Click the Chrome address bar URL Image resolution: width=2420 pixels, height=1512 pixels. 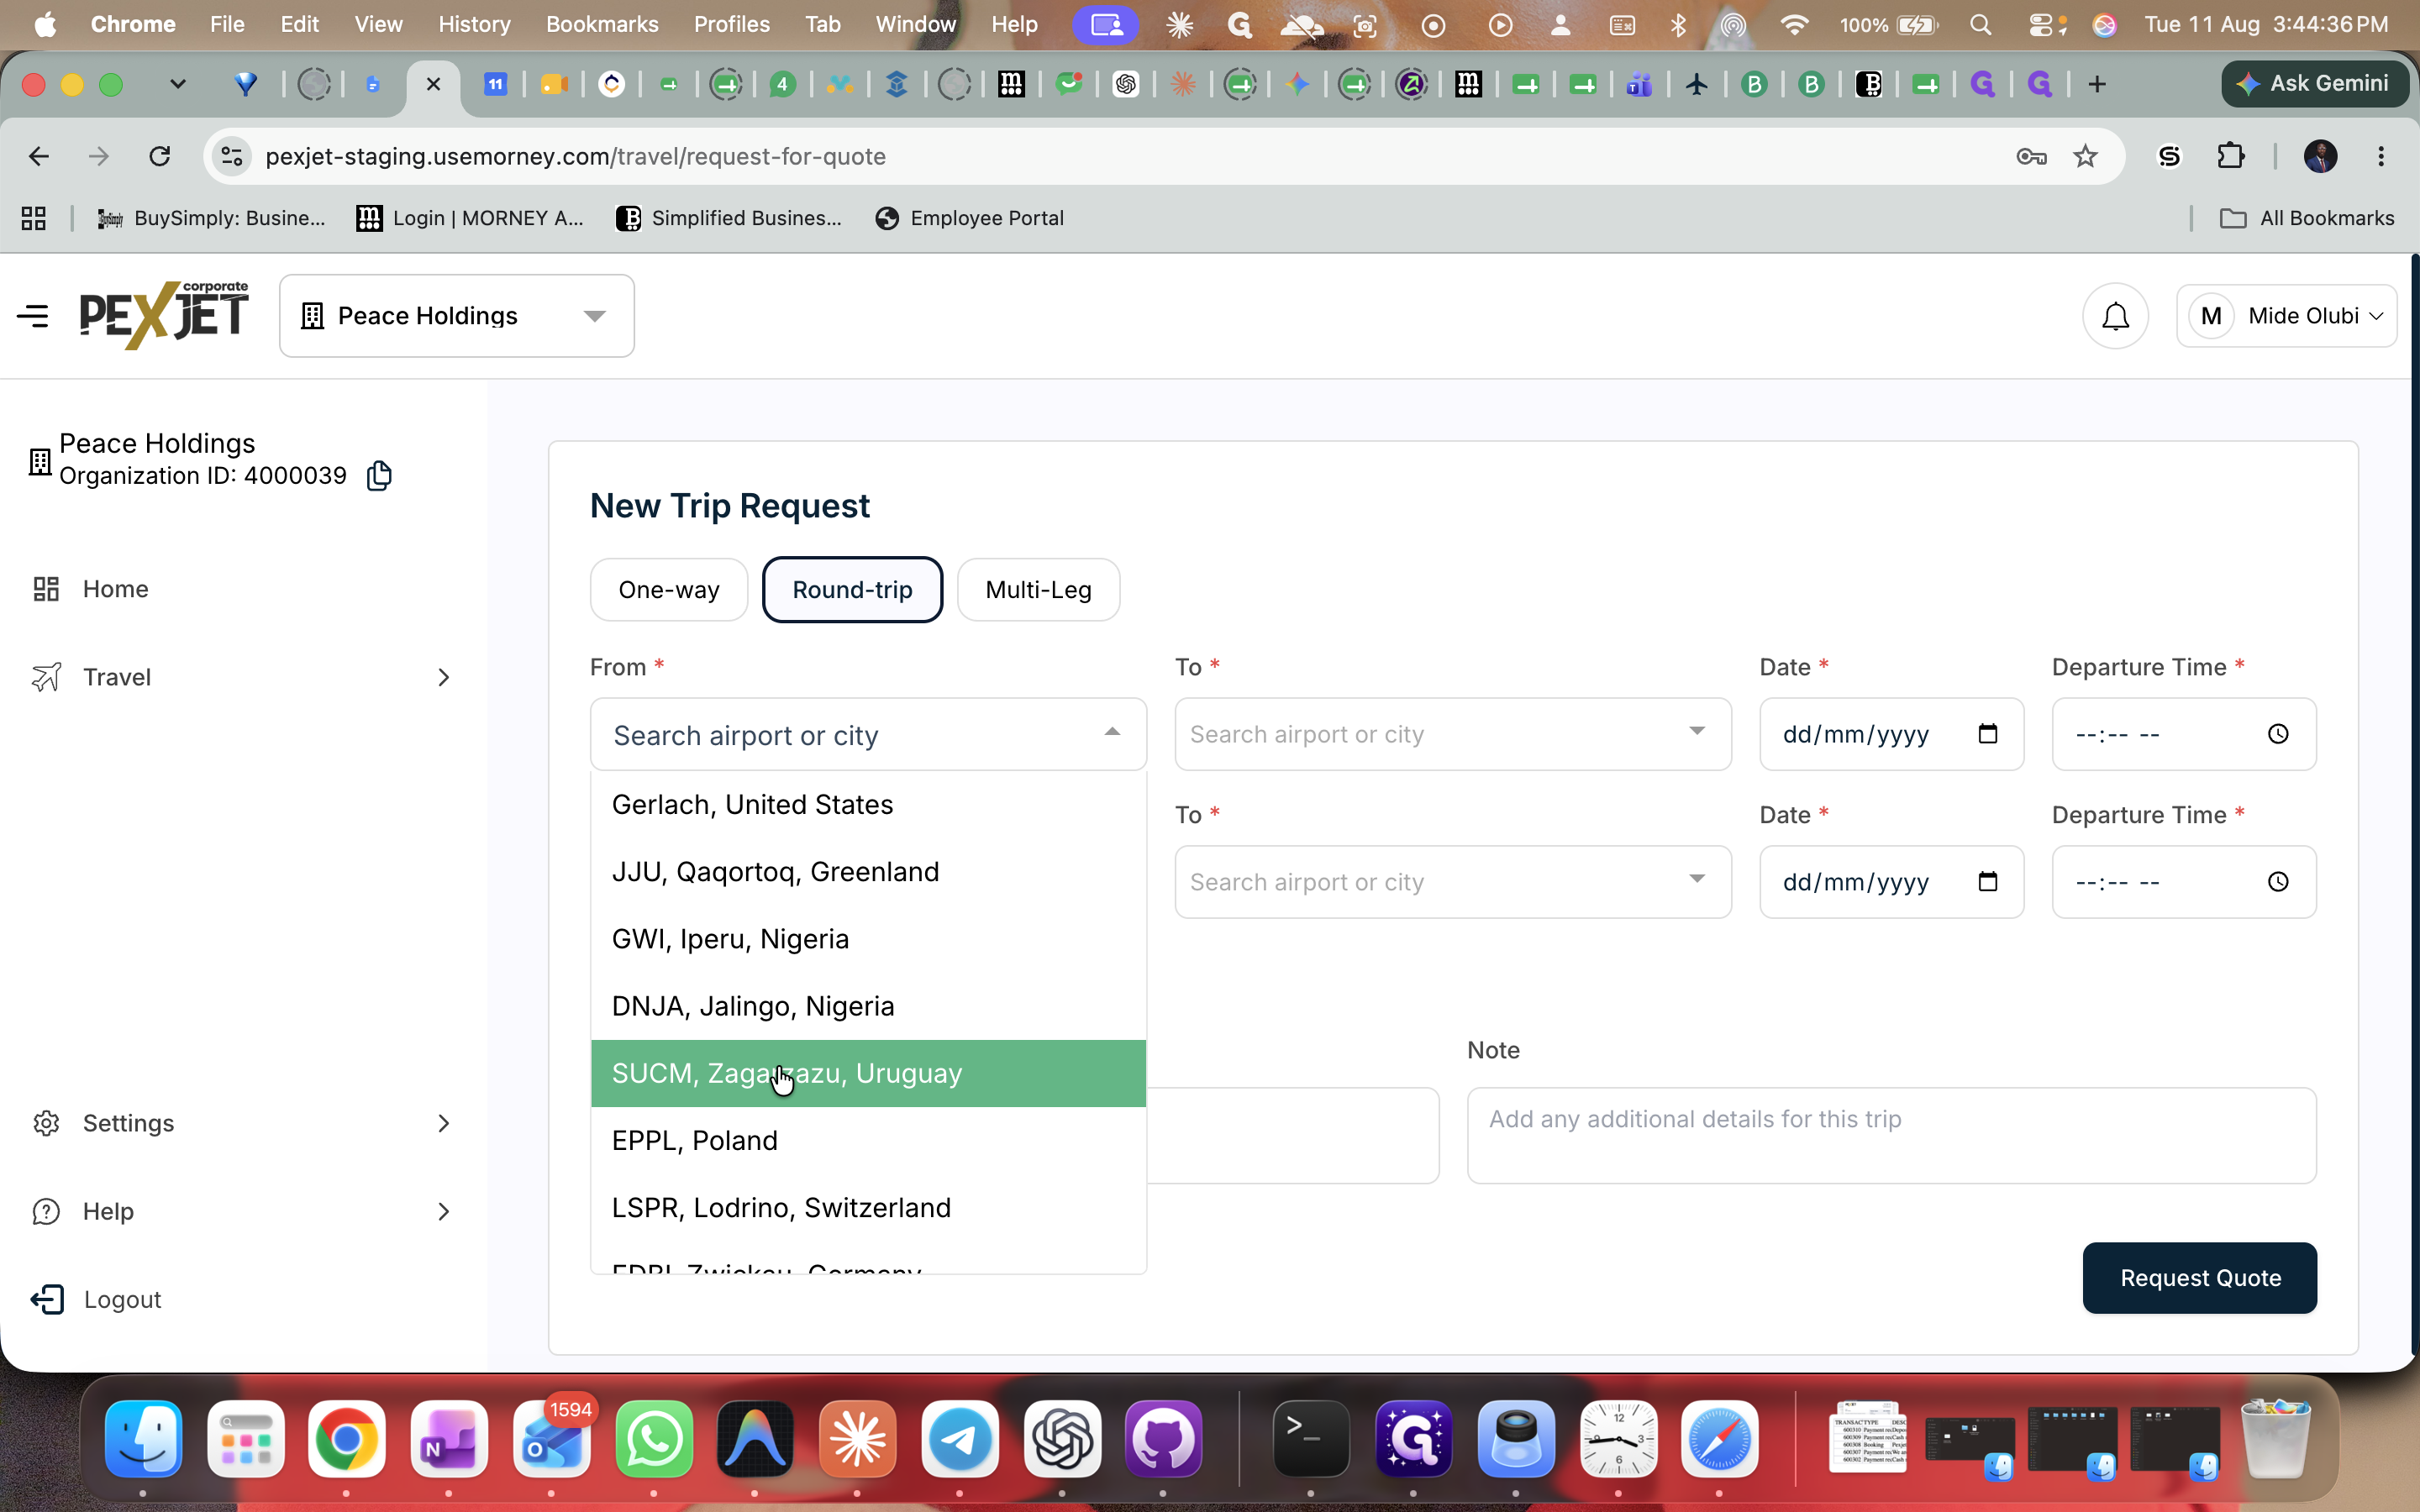tap(575, 156)
